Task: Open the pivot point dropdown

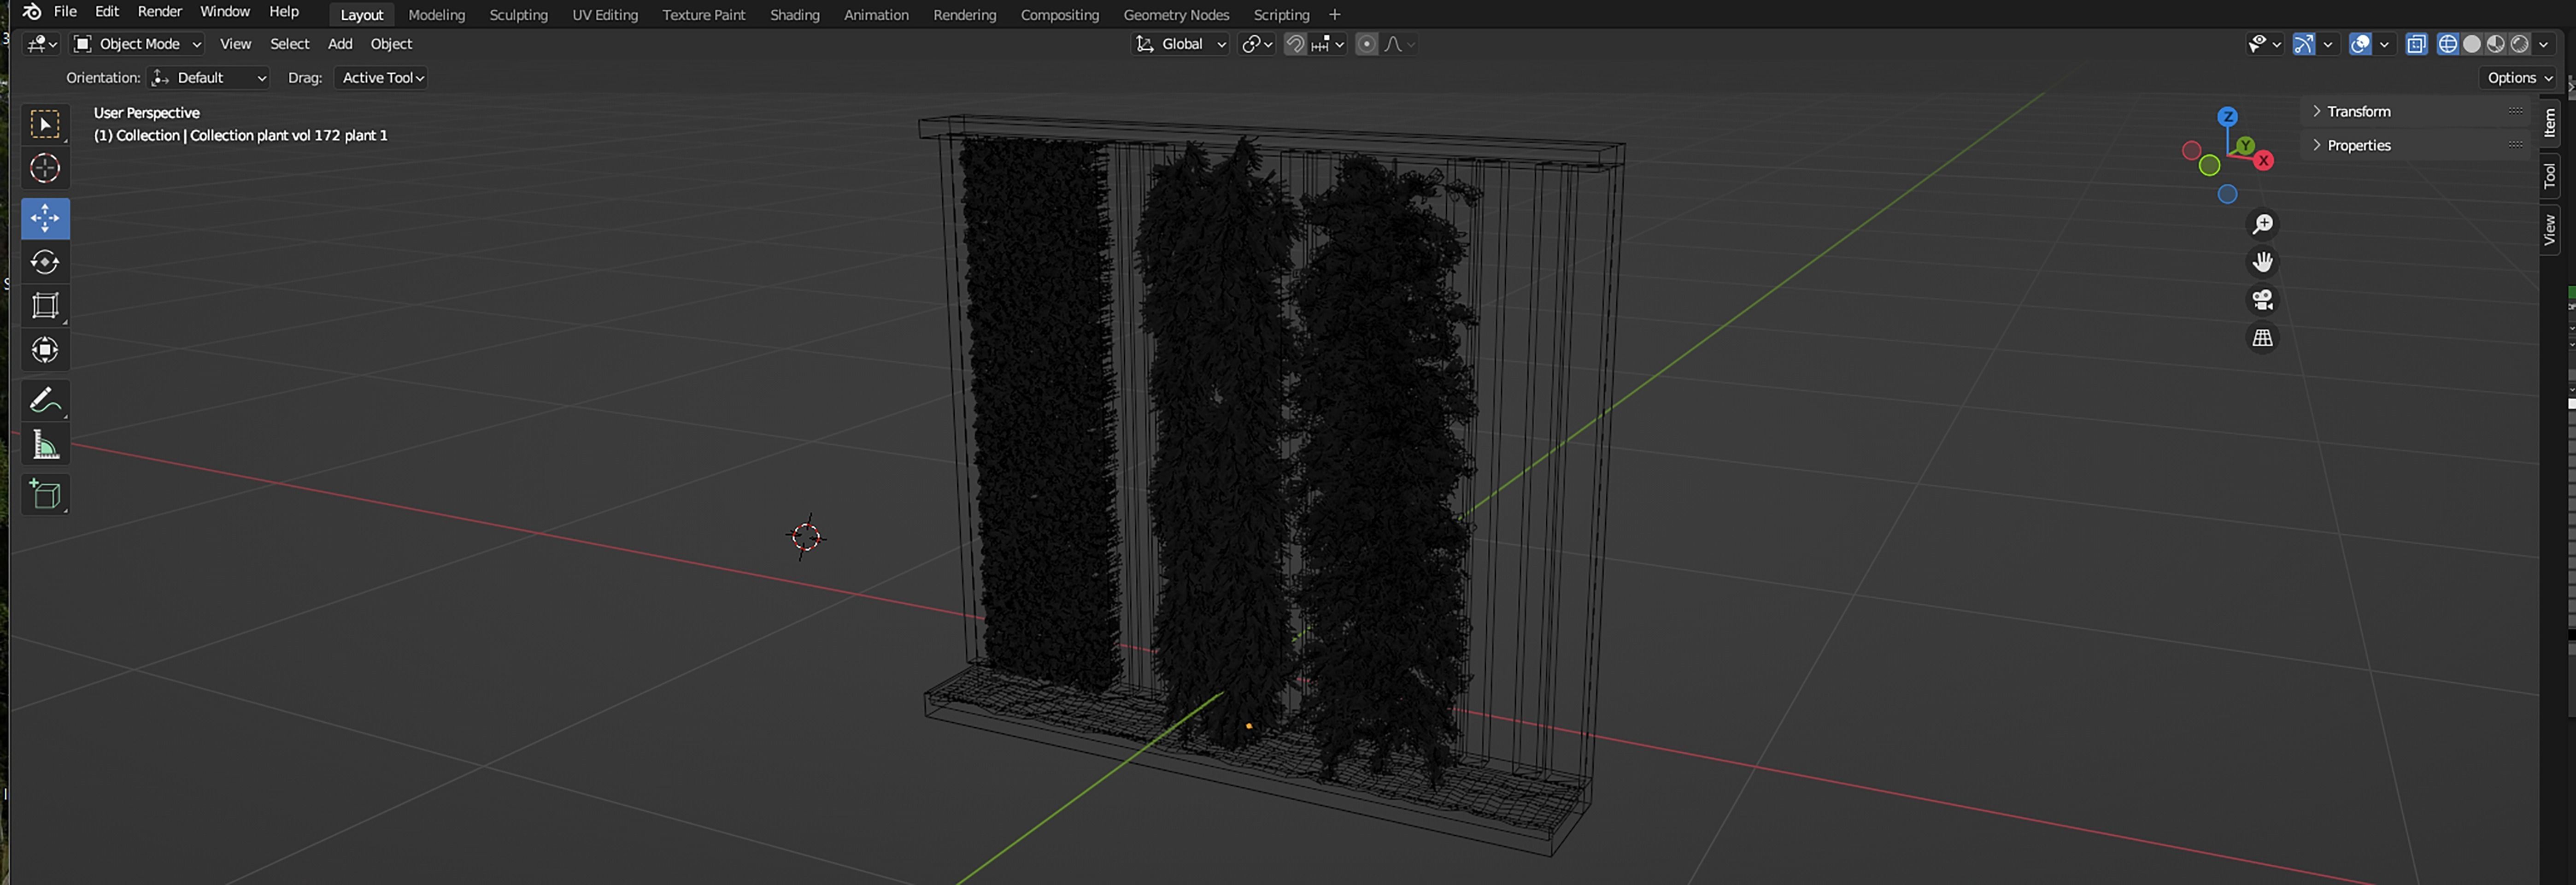Action: click(x=1256, y=44)
